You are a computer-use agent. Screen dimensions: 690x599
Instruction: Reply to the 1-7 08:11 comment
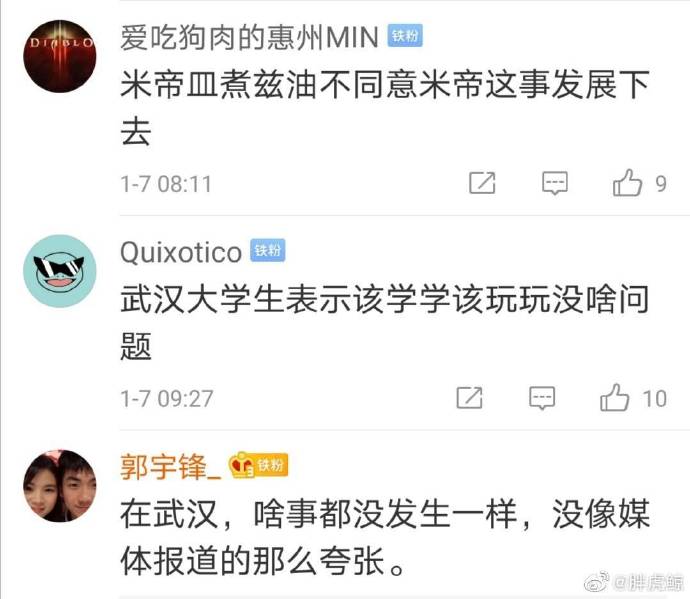554,183
